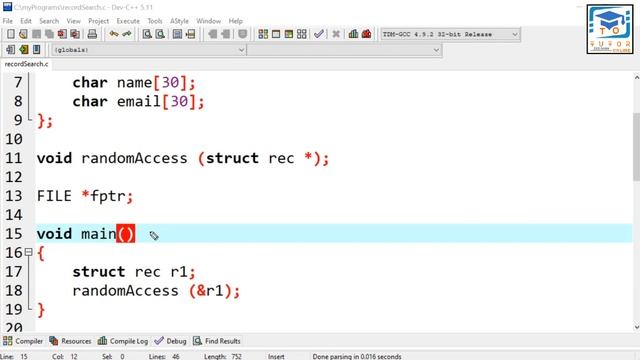Click the editor vertical scrollbar thumb
The image size is (640, 360).
[636, 146]
